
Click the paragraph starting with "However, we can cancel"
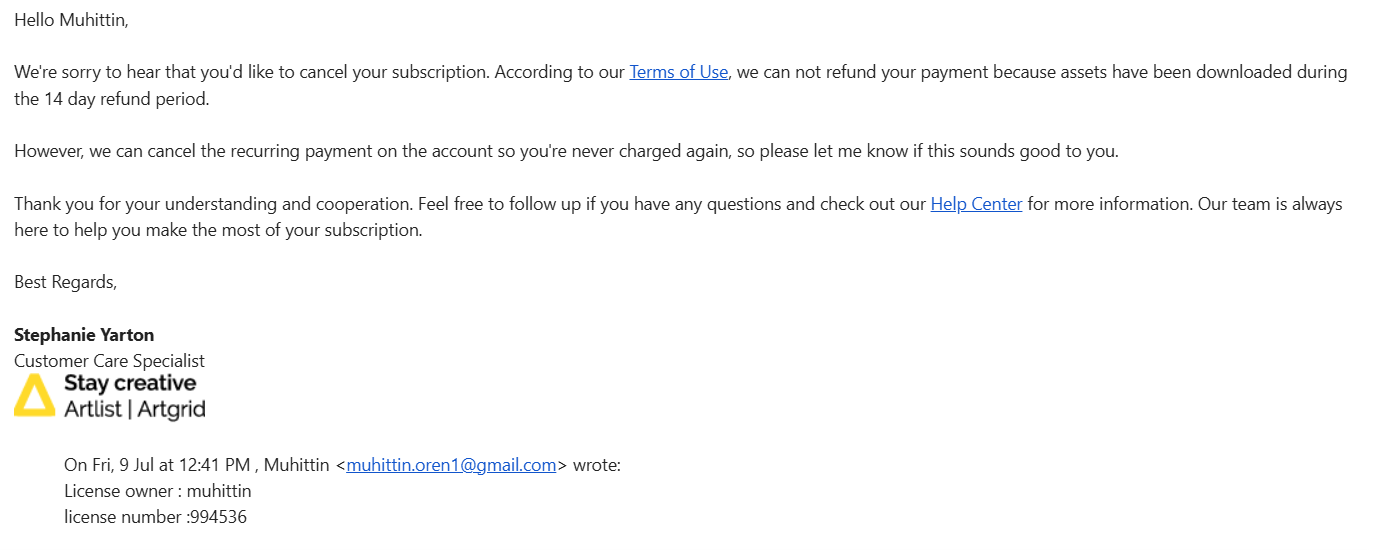[566, 152]
